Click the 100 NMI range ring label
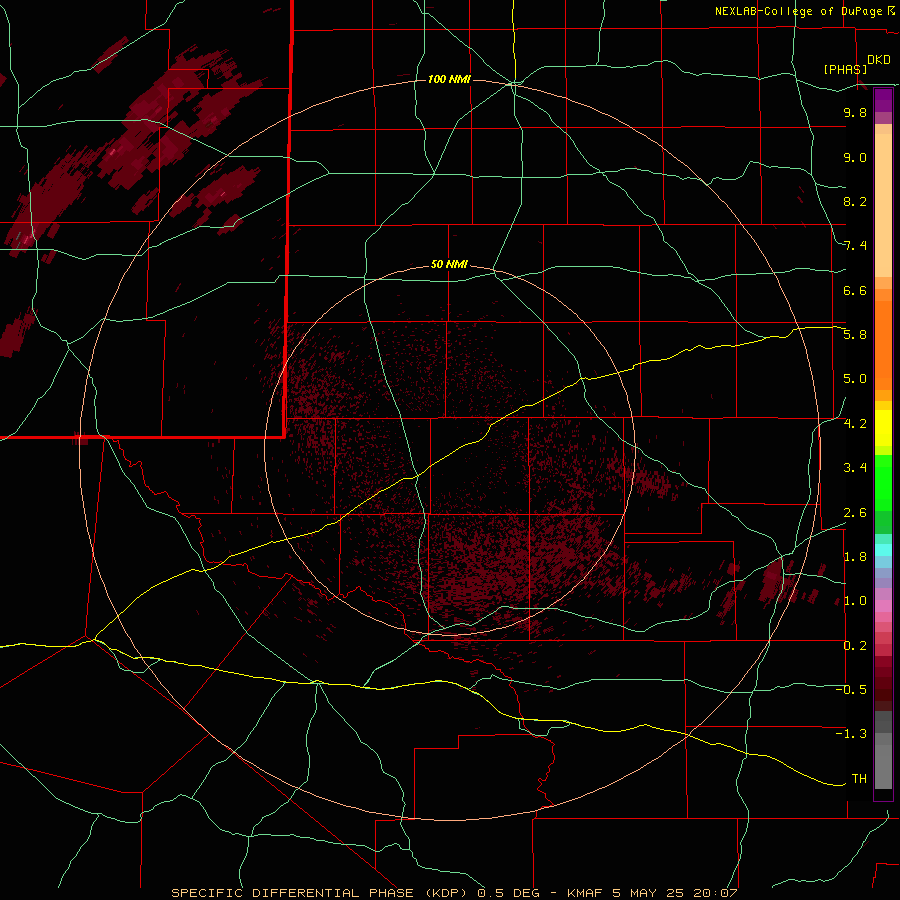Viewport: 900px width, 900px height. 449,79
